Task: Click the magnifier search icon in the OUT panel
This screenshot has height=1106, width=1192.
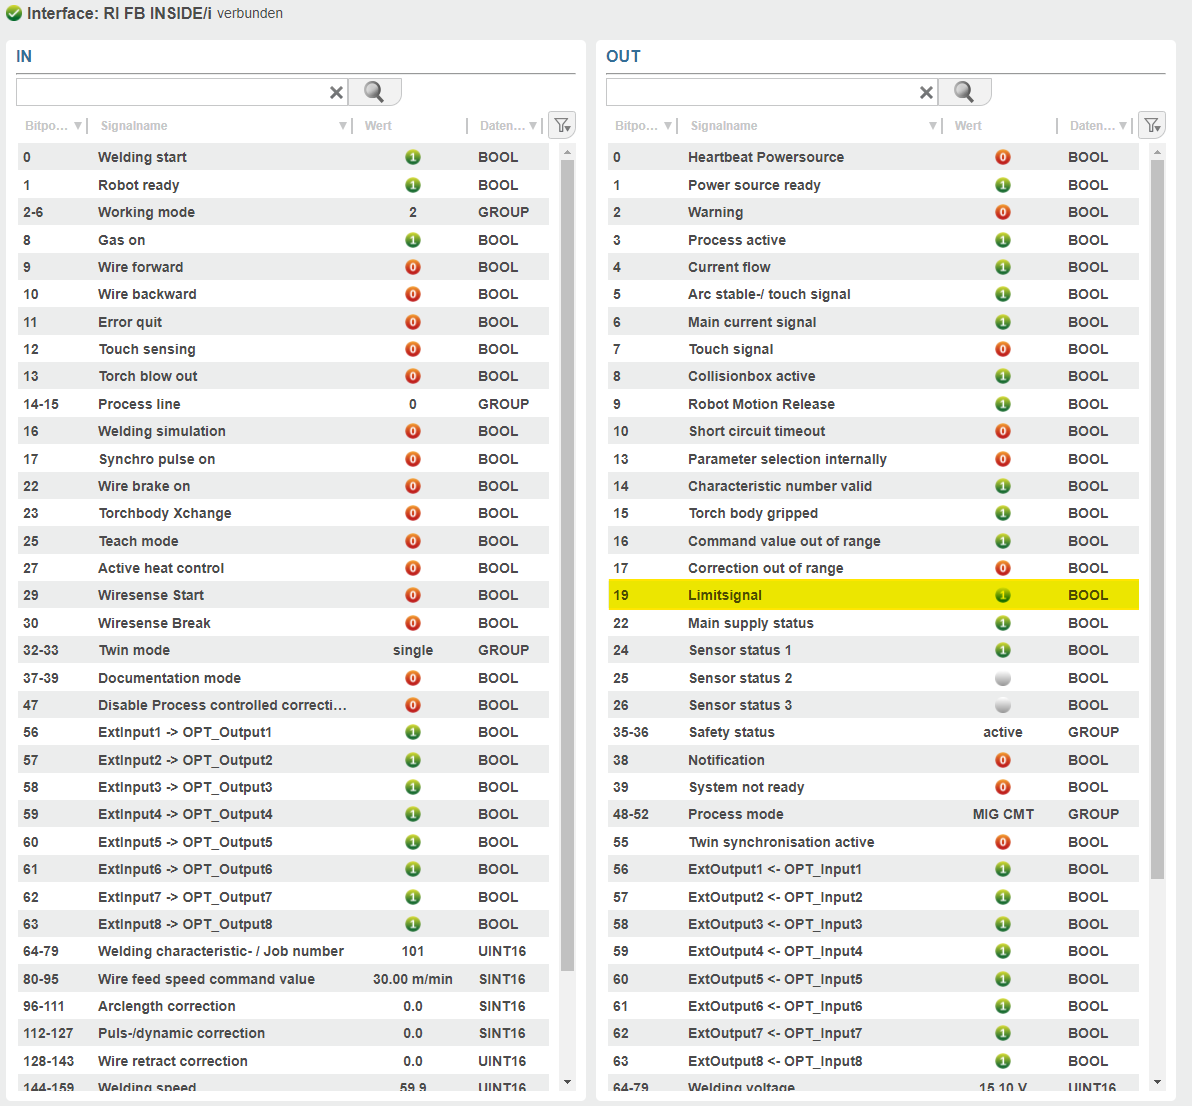Action: tap(964, 91)
